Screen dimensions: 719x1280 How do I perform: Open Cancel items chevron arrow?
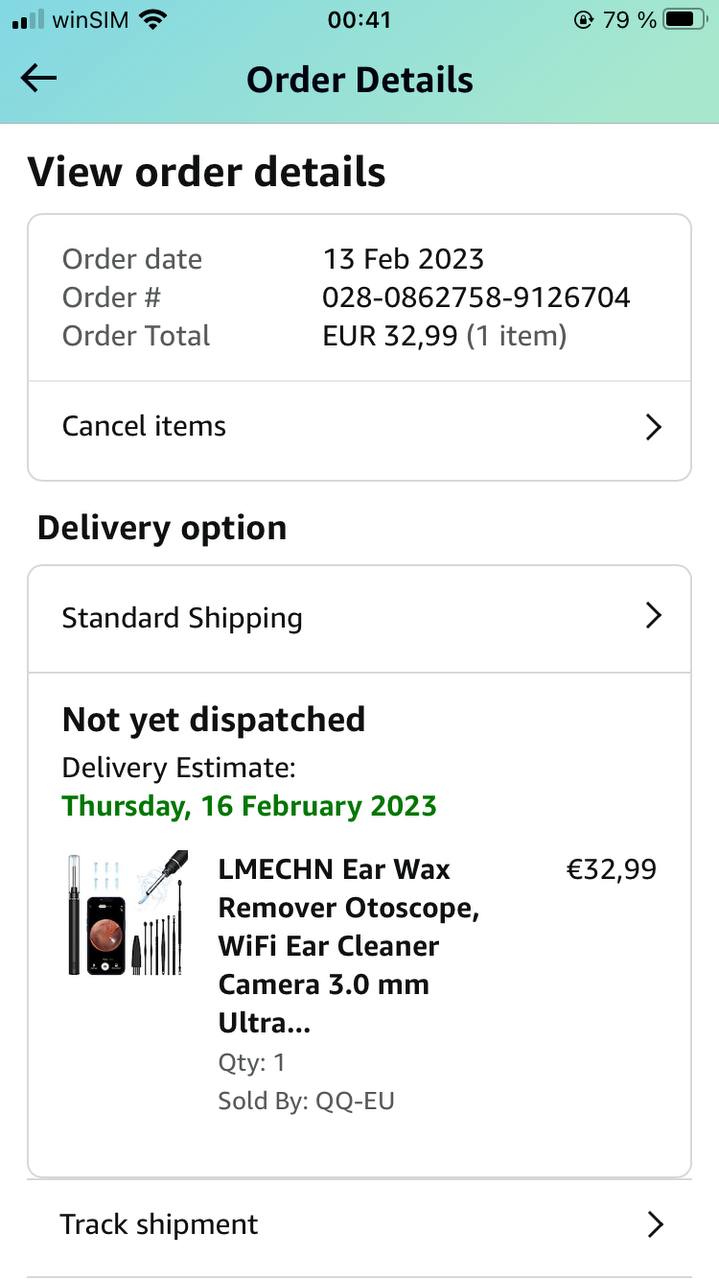coord(653,427)
